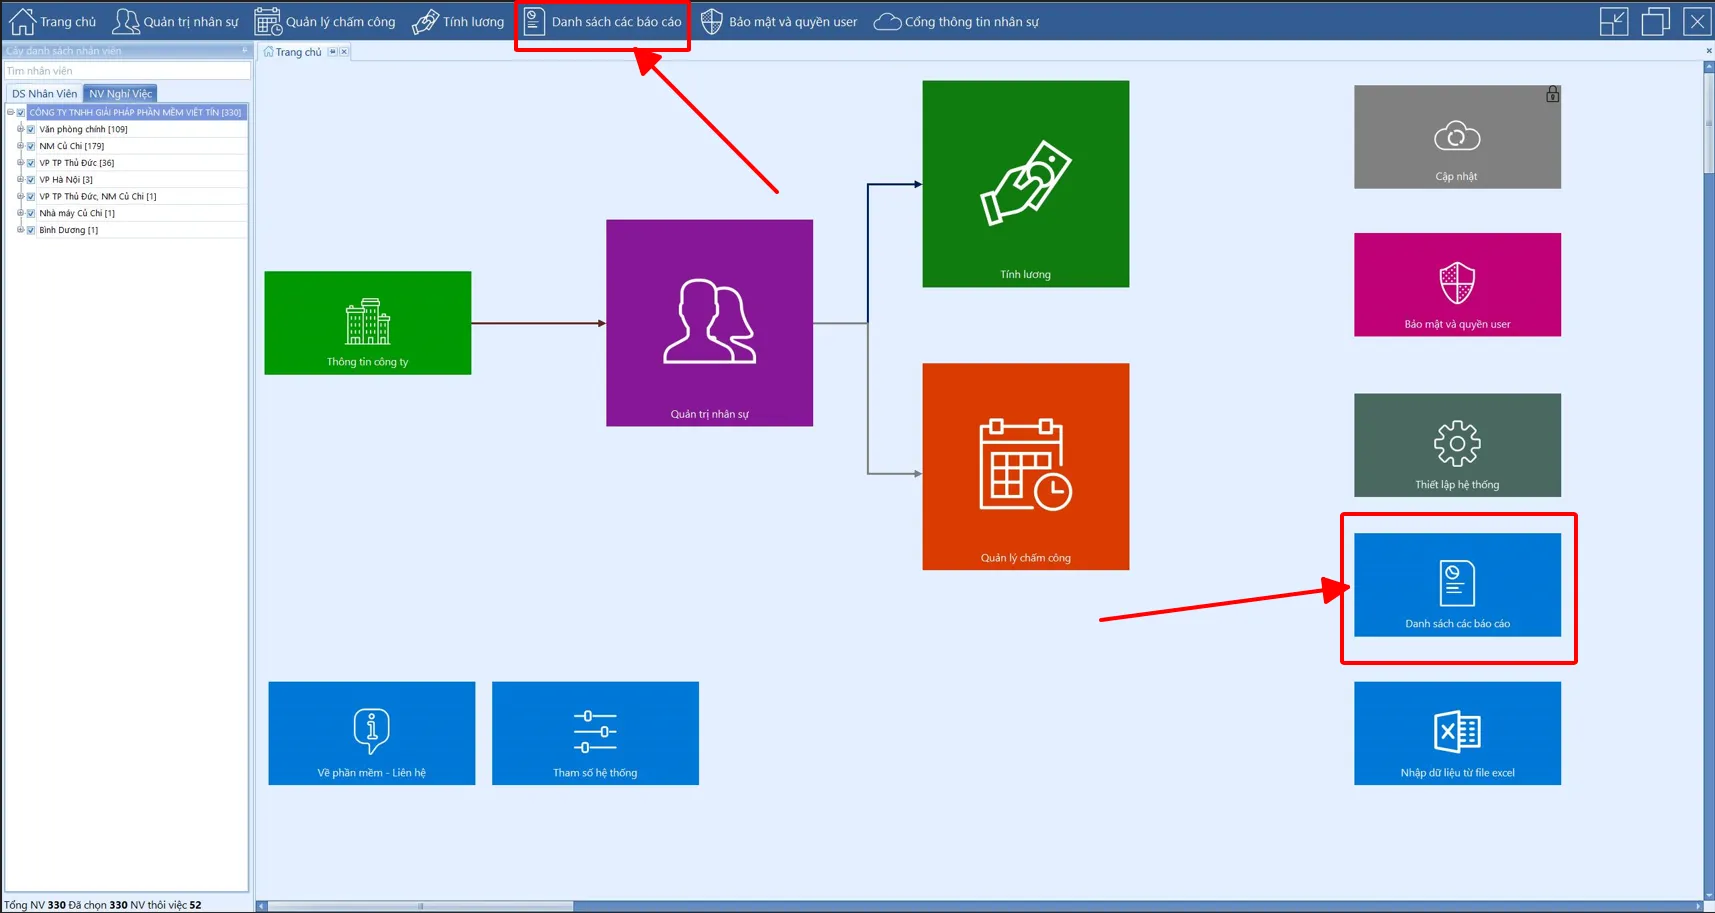Uncheck the VP Hà Nội [3] checkbox
This screenshot has width=1715, height=913.
click(31, 180)
